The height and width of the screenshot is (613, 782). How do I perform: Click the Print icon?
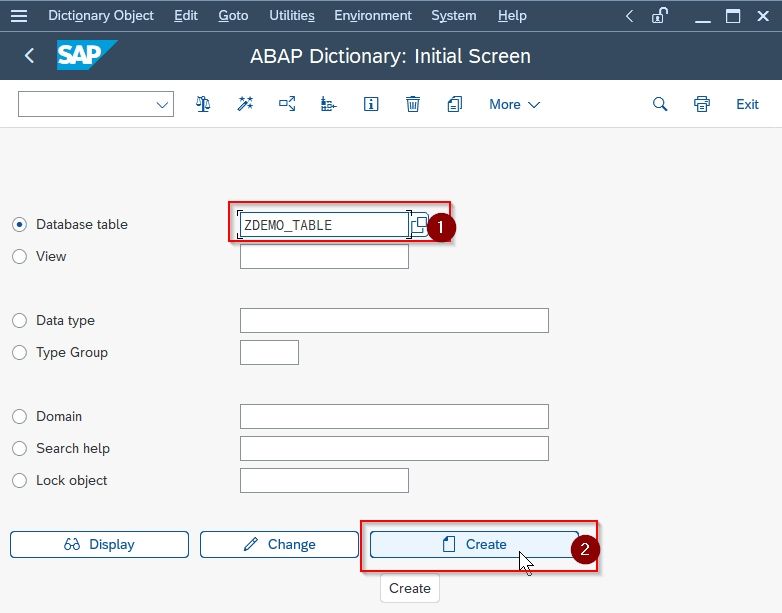pyautogui.click(x=702, y=104)
